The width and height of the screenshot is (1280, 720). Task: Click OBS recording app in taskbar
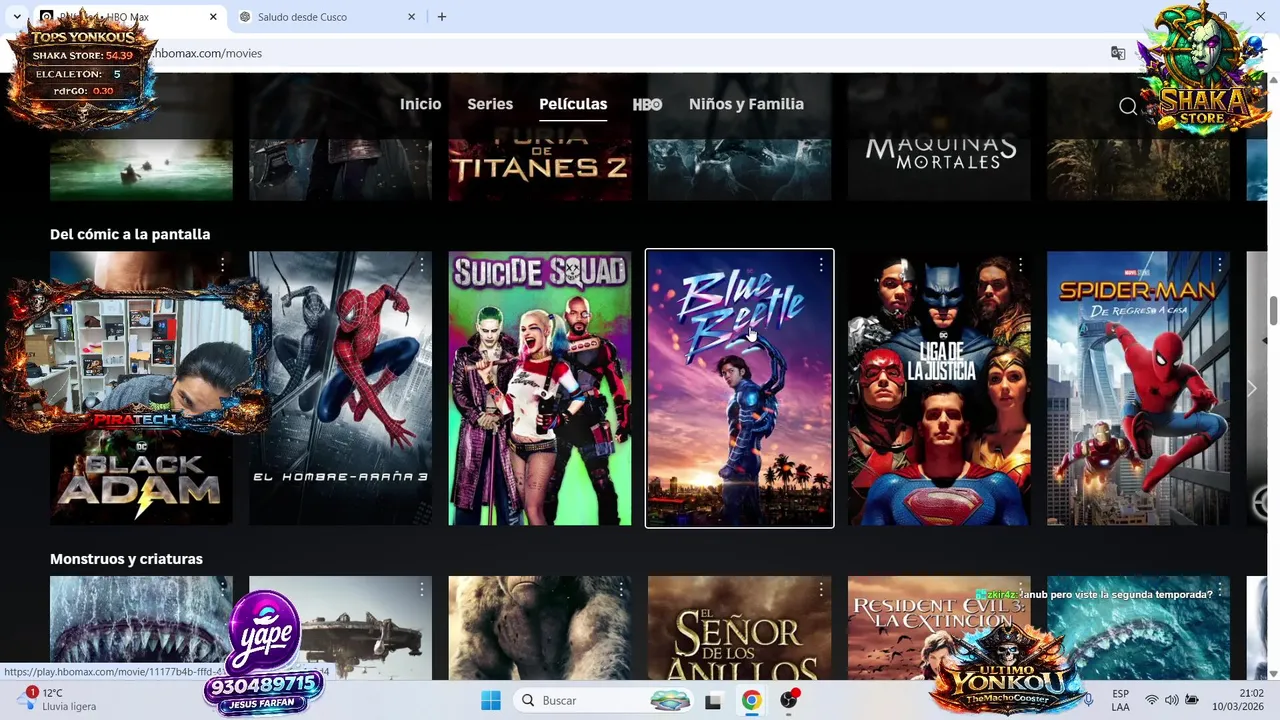(x=790, y=700)
